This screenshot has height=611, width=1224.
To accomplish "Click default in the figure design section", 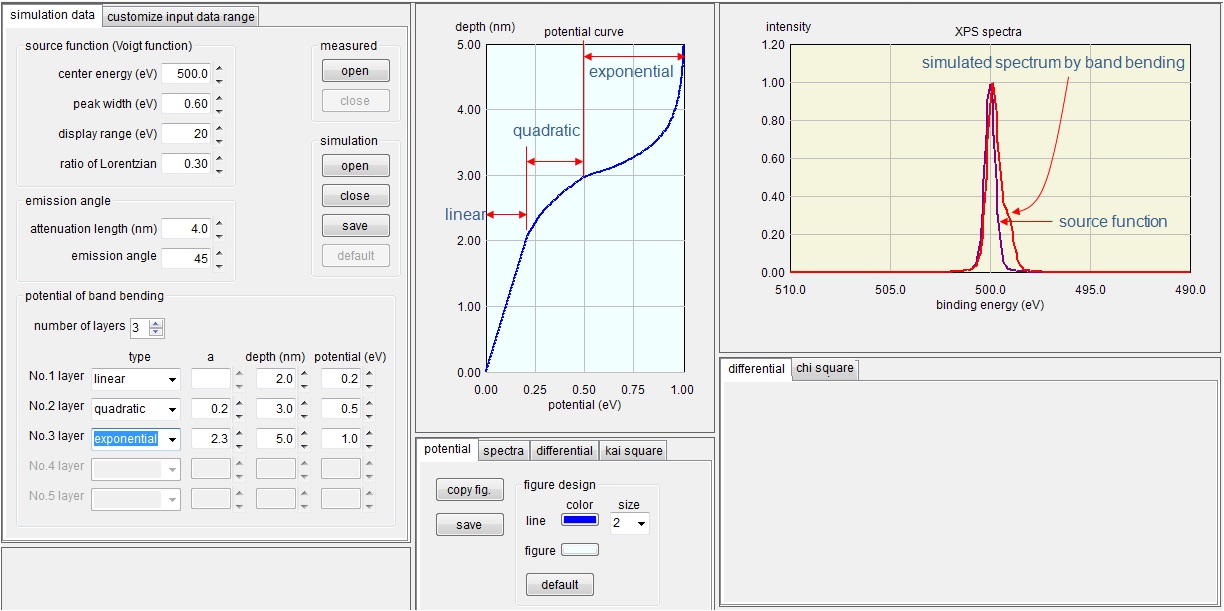I will [559, 584].
